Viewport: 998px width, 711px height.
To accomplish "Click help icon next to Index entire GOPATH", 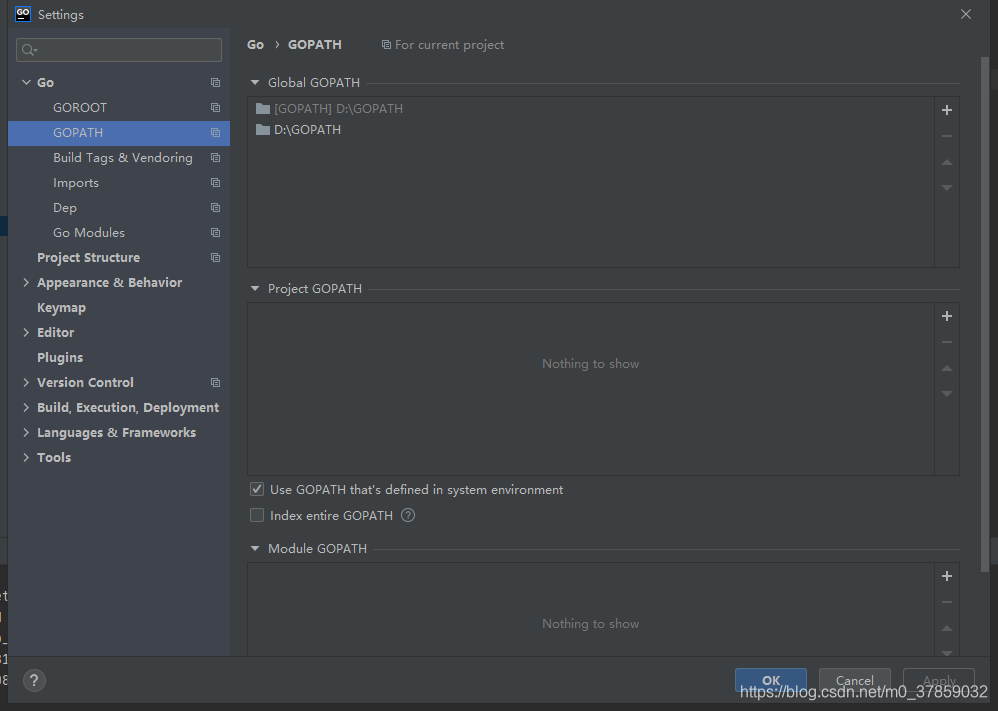I will click(408, 516).
